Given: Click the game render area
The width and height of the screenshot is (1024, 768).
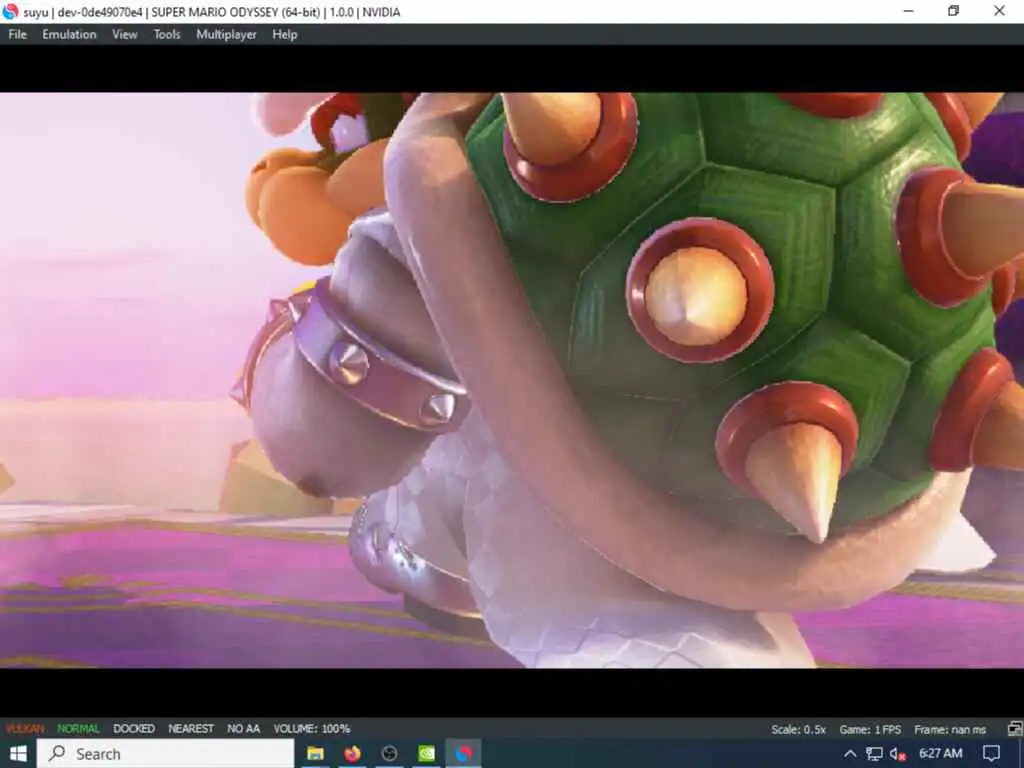Looking at the screenshot, I should [512, 380].
